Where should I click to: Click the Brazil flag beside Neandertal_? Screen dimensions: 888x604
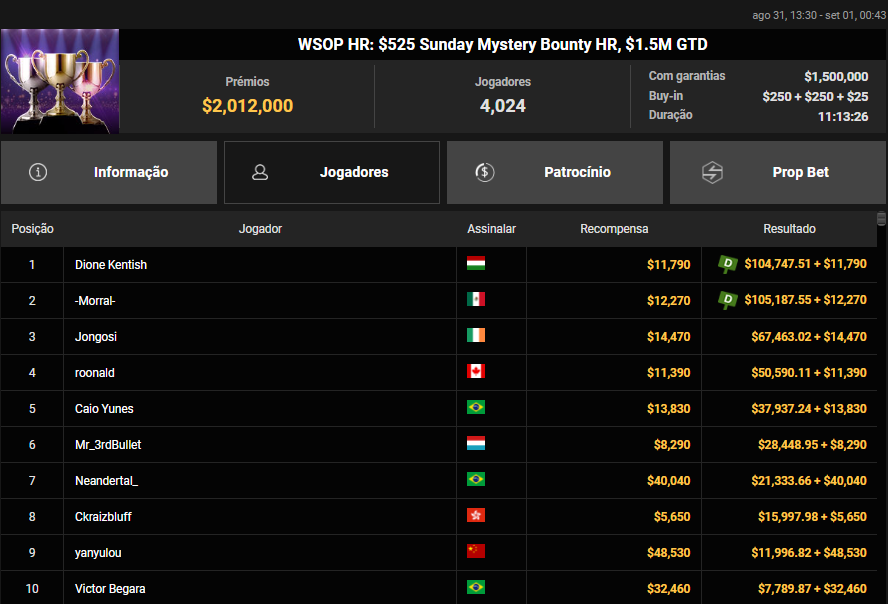[476, 479]
